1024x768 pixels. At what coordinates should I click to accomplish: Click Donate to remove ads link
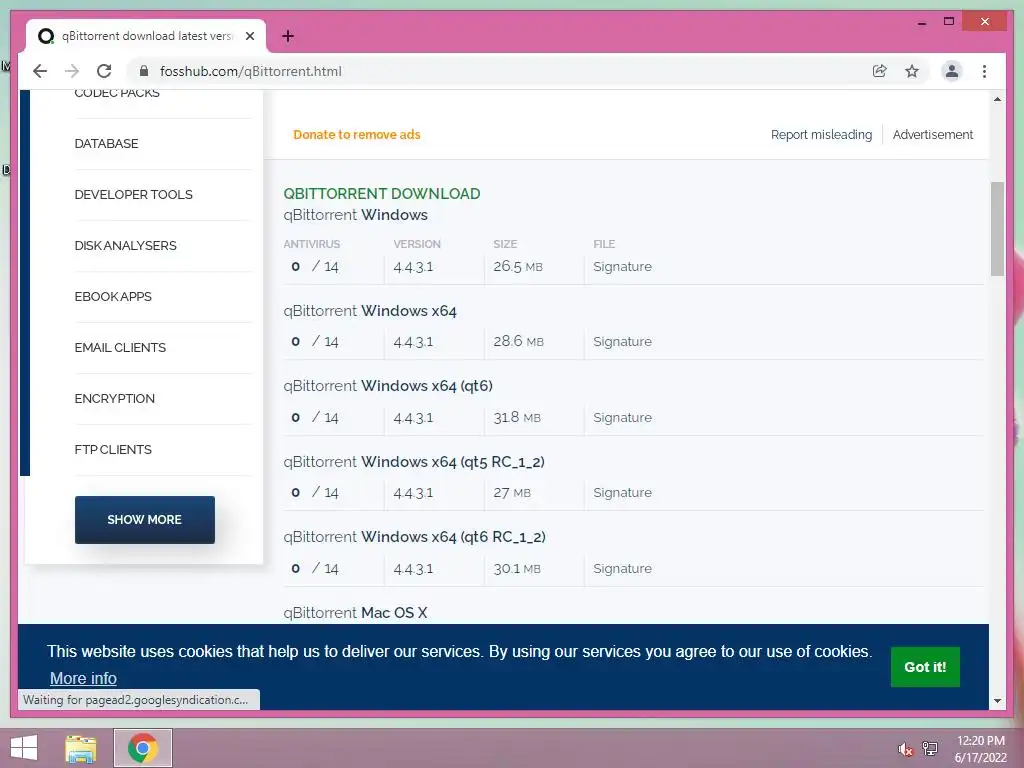click(x=357, y=135)
